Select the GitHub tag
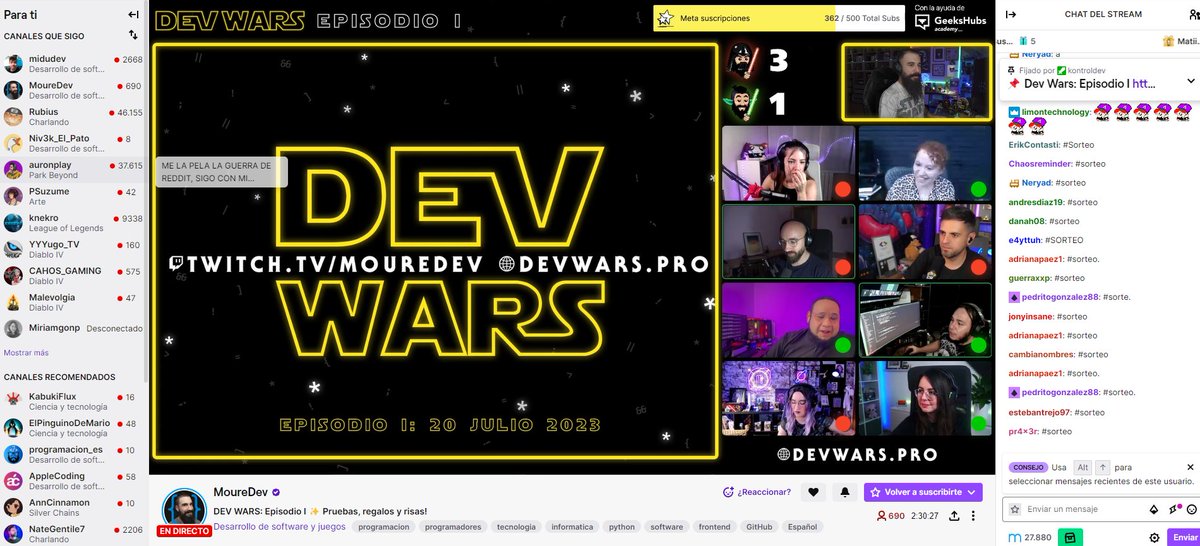This screenshot has height=546, width=1200. click(759, 526)
